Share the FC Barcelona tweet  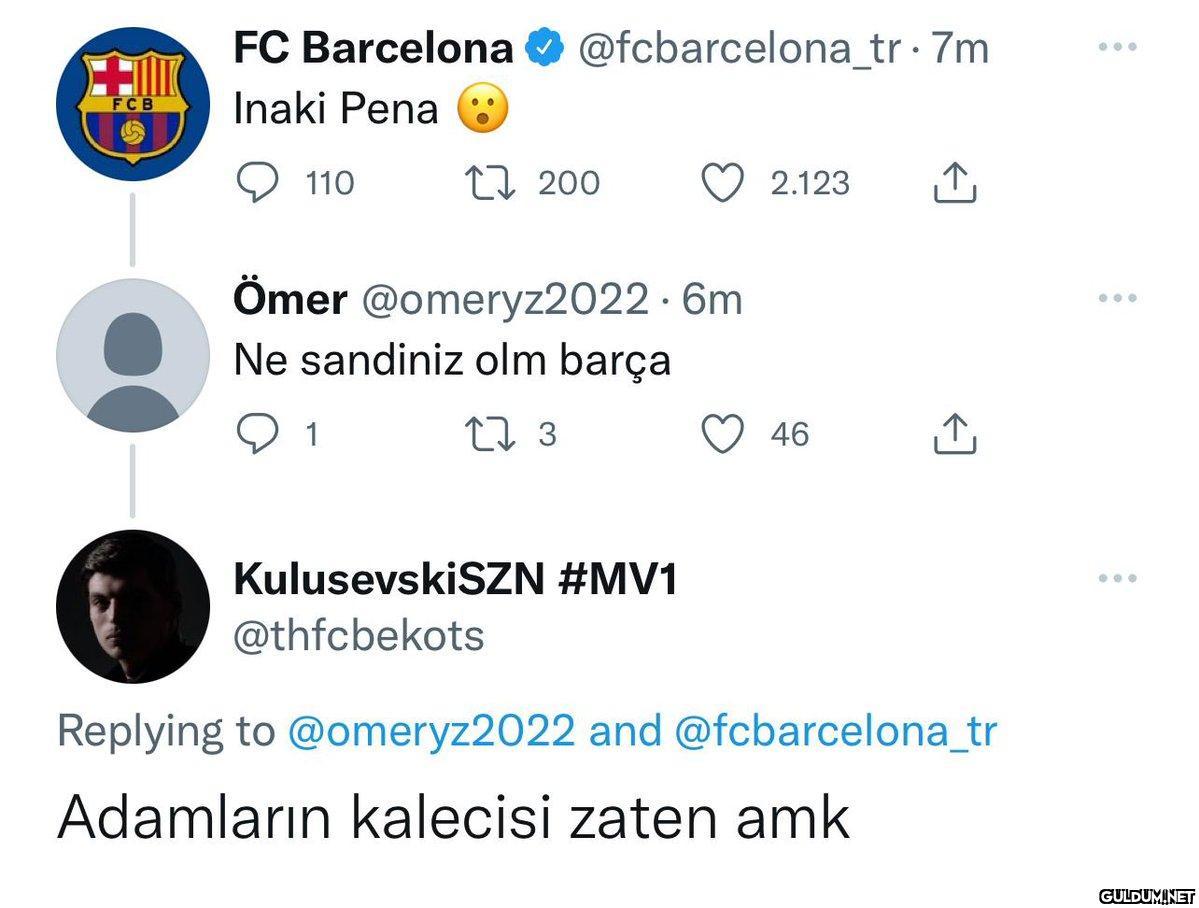tap(955, 182)
